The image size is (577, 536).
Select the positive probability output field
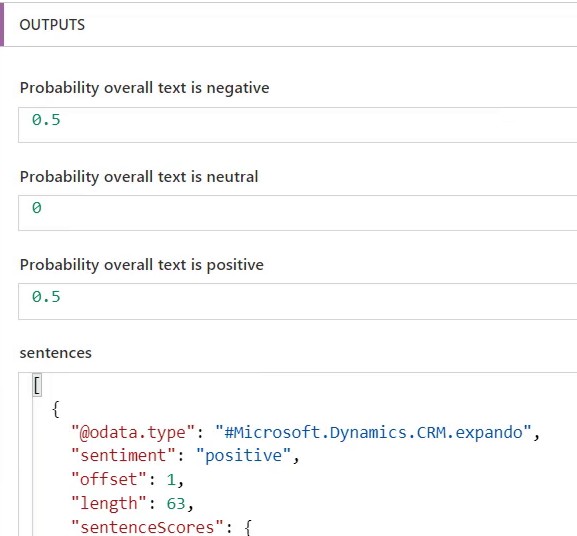tap(297, 301)
